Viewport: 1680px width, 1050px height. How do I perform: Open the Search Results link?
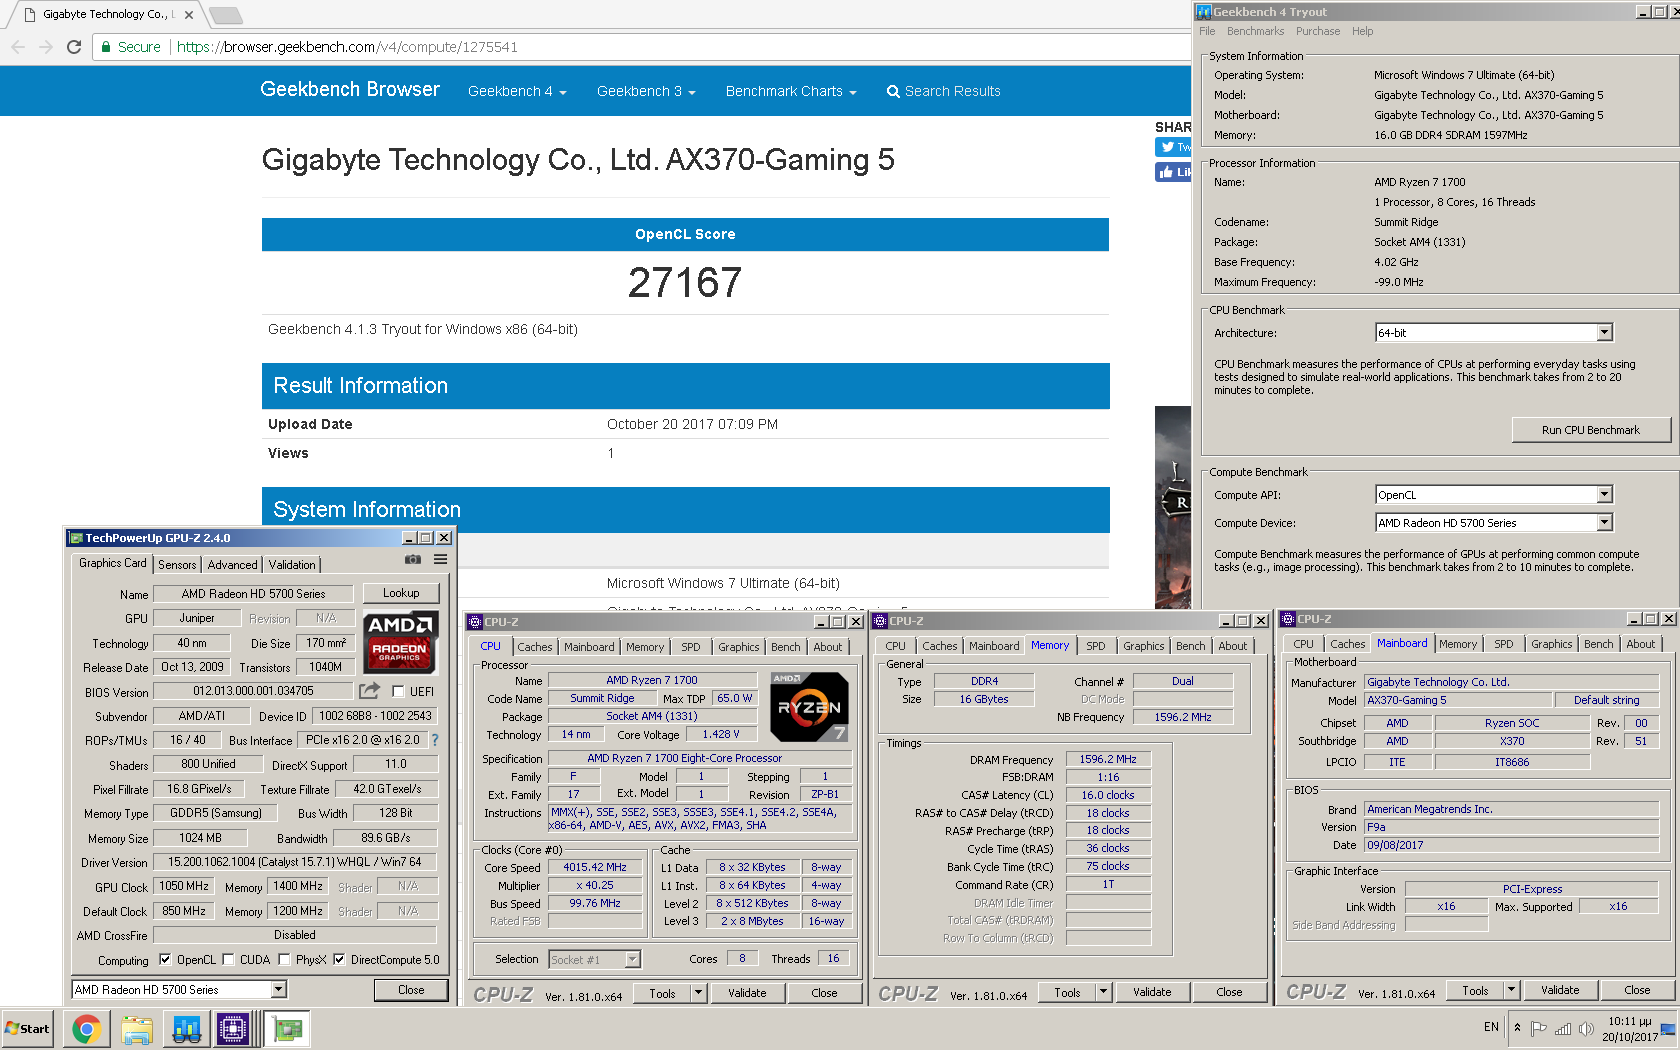point(943,91)
